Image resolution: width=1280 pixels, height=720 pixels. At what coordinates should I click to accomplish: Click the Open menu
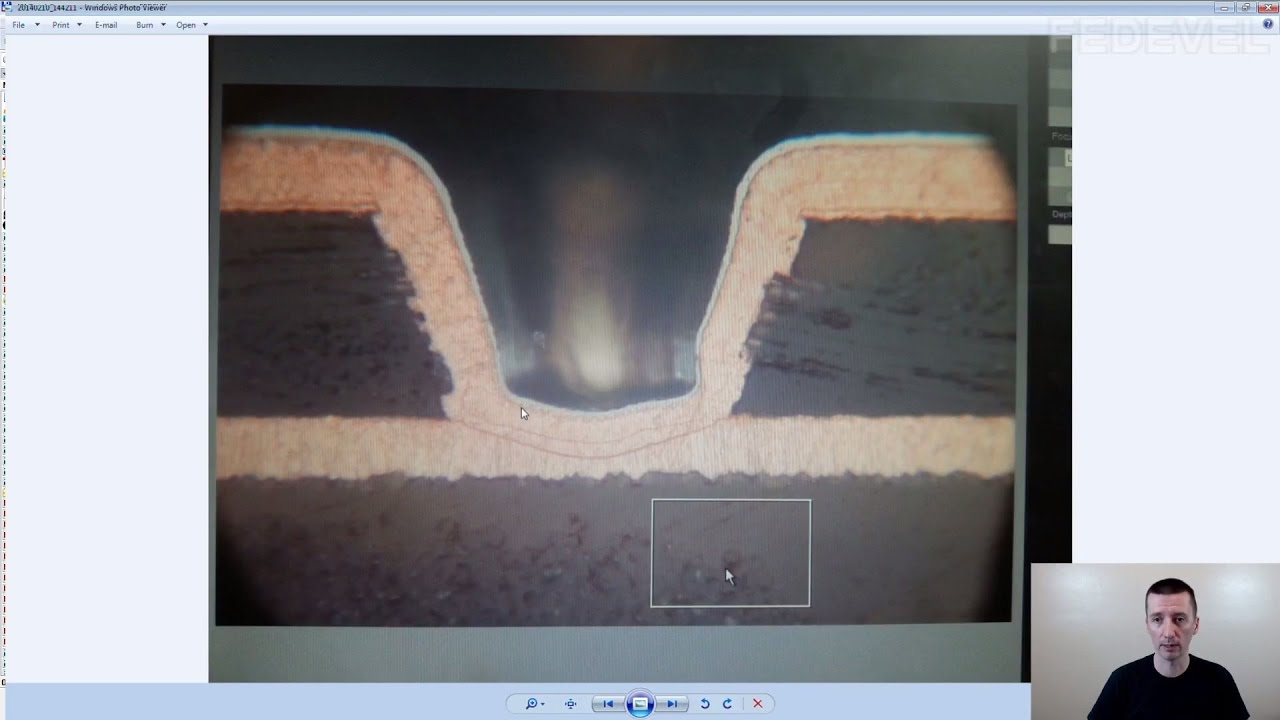coord(192,25)
